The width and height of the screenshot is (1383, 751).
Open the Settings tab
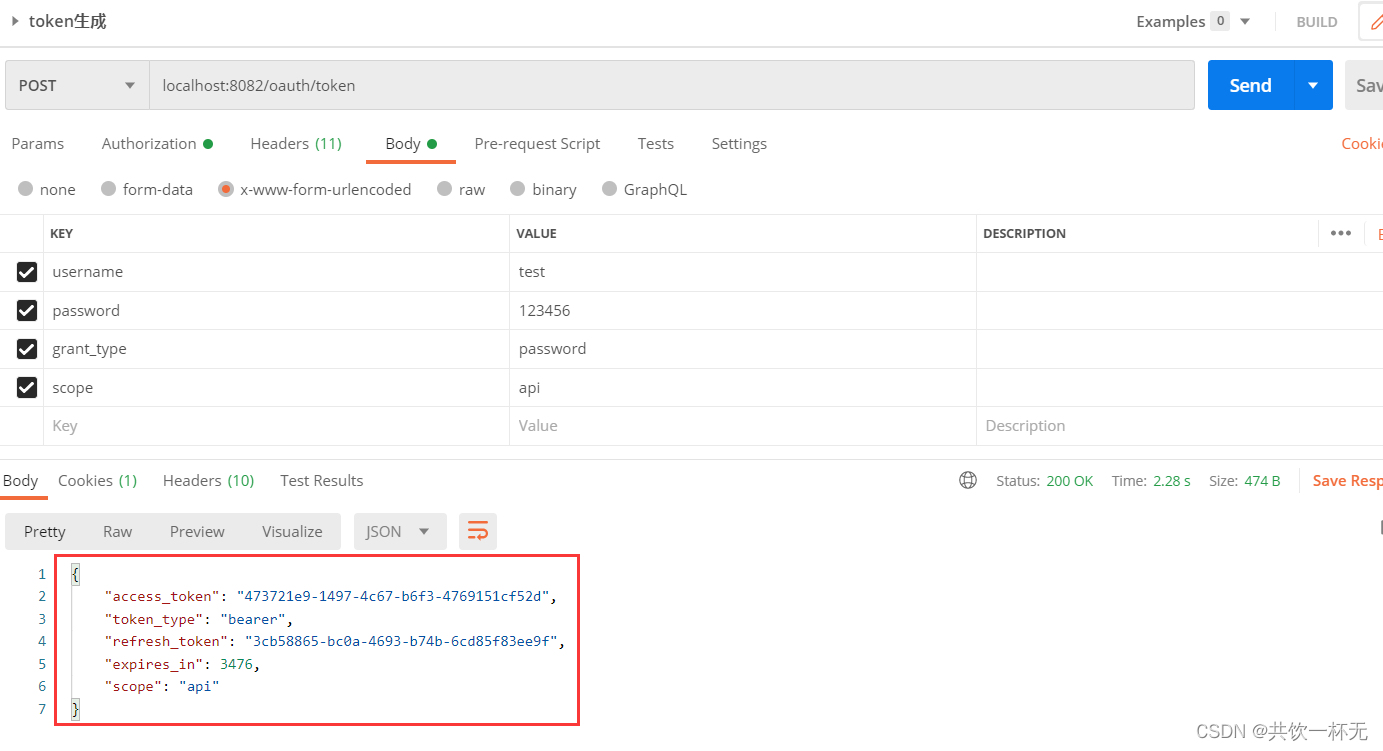click(739, 144)
